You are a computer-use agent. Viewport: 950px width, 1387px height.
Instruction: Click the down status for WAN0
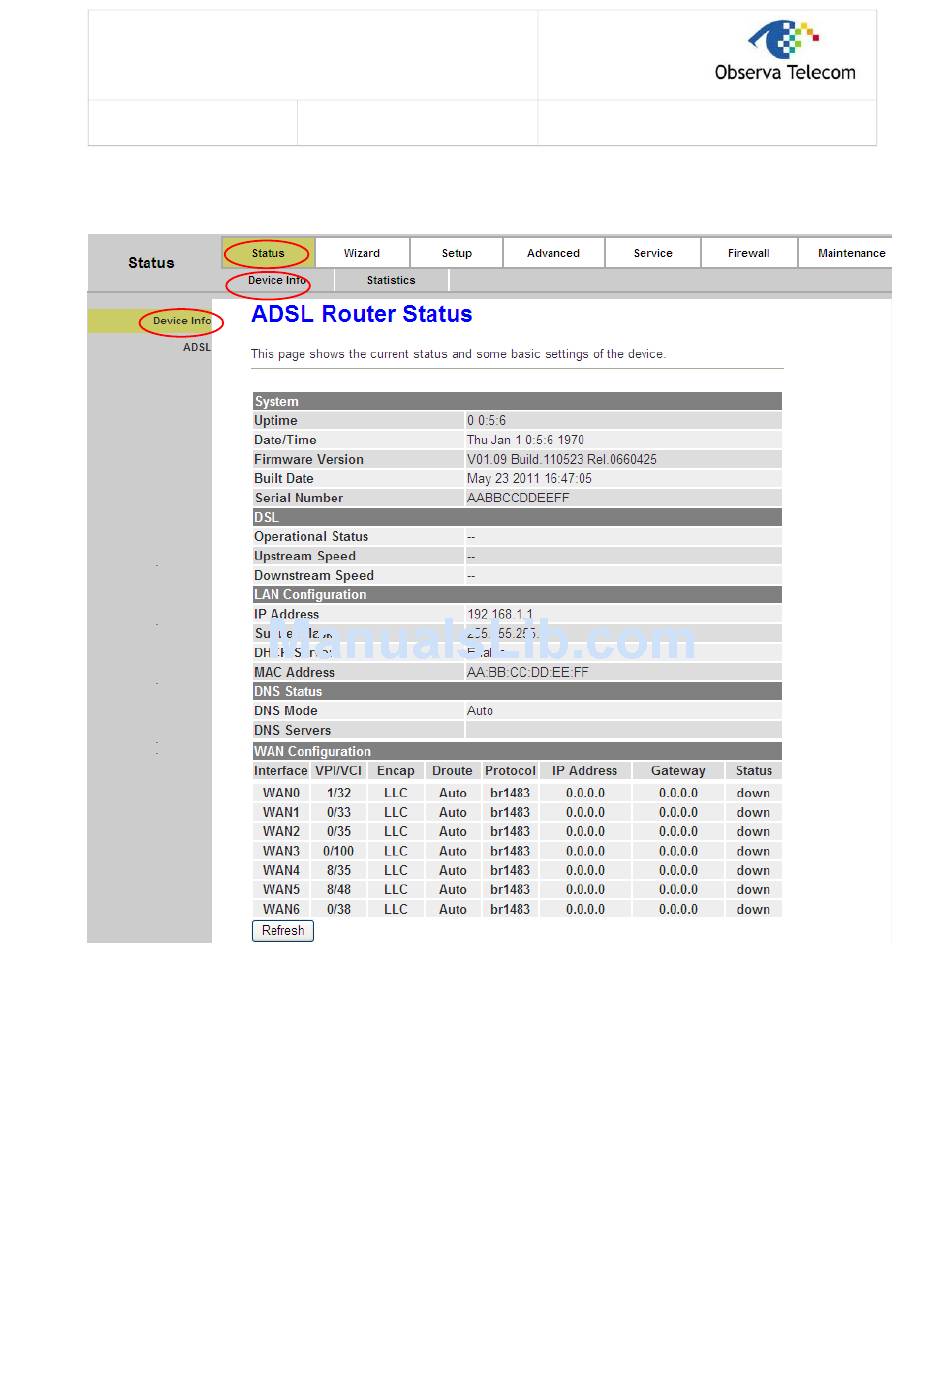point(753,793)
